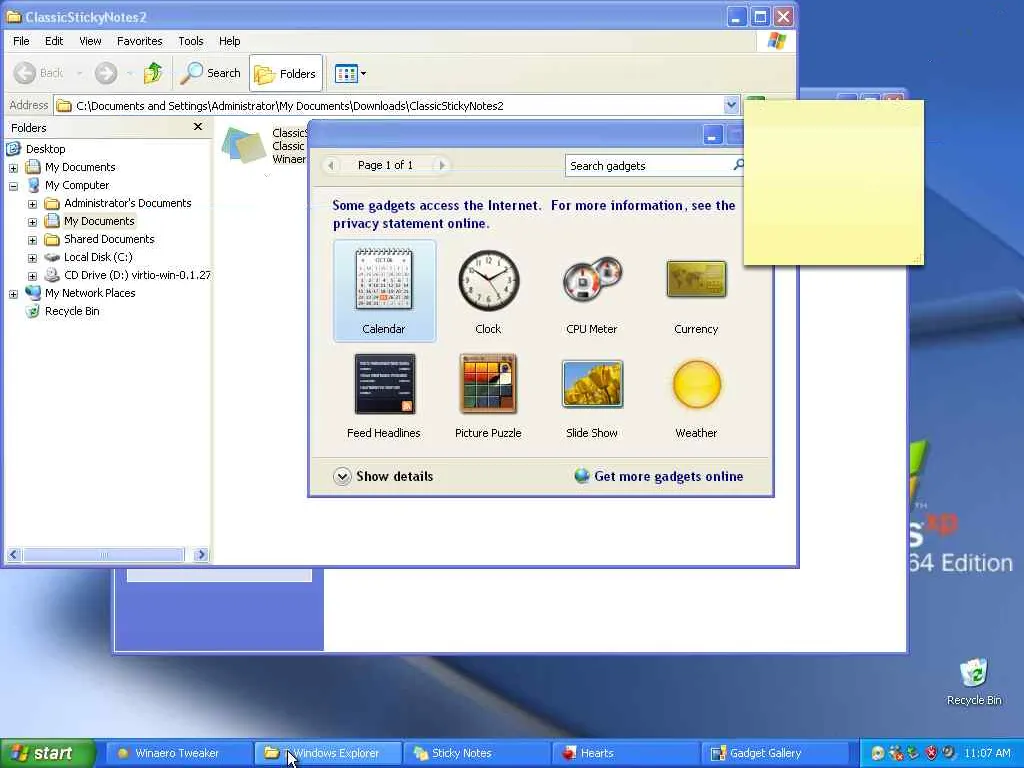Click the yellow sticky note
This screenshot has width=1024, height=768.
833,183
